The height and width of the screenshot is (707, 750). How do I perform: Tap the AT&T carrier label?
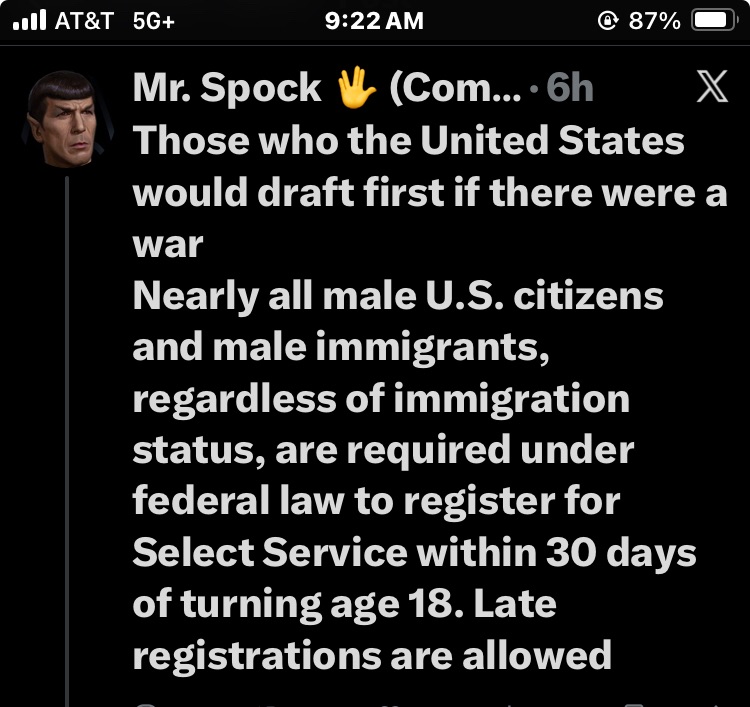tap(82, 21)
